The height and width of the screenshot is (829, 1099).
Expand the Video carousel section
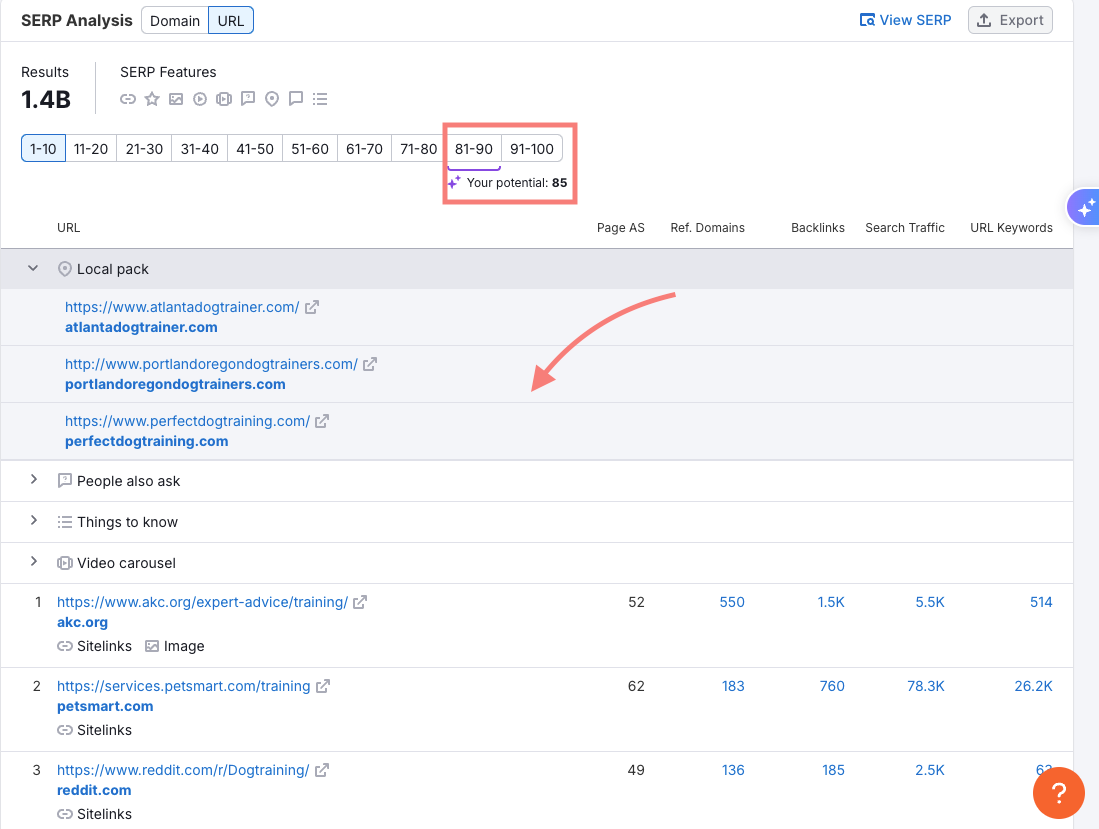(32, 562)
